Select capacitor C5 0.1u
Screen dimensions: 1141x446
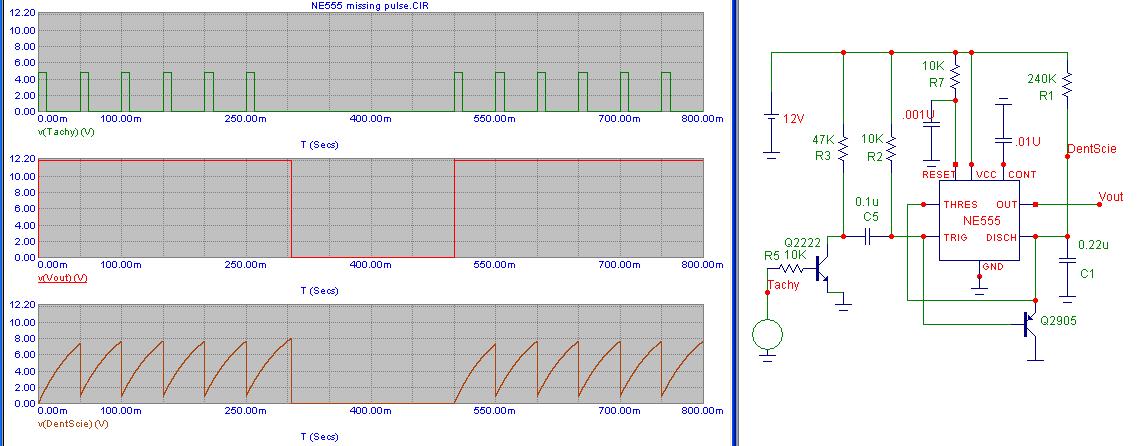click(867, 236)
